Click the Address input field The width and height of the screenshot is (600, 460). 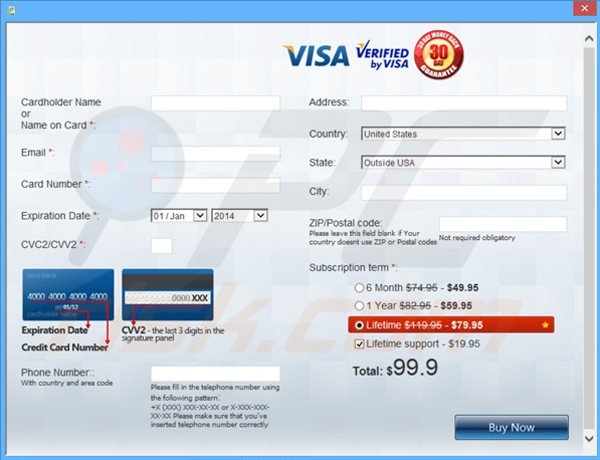[x=464, y=103]
